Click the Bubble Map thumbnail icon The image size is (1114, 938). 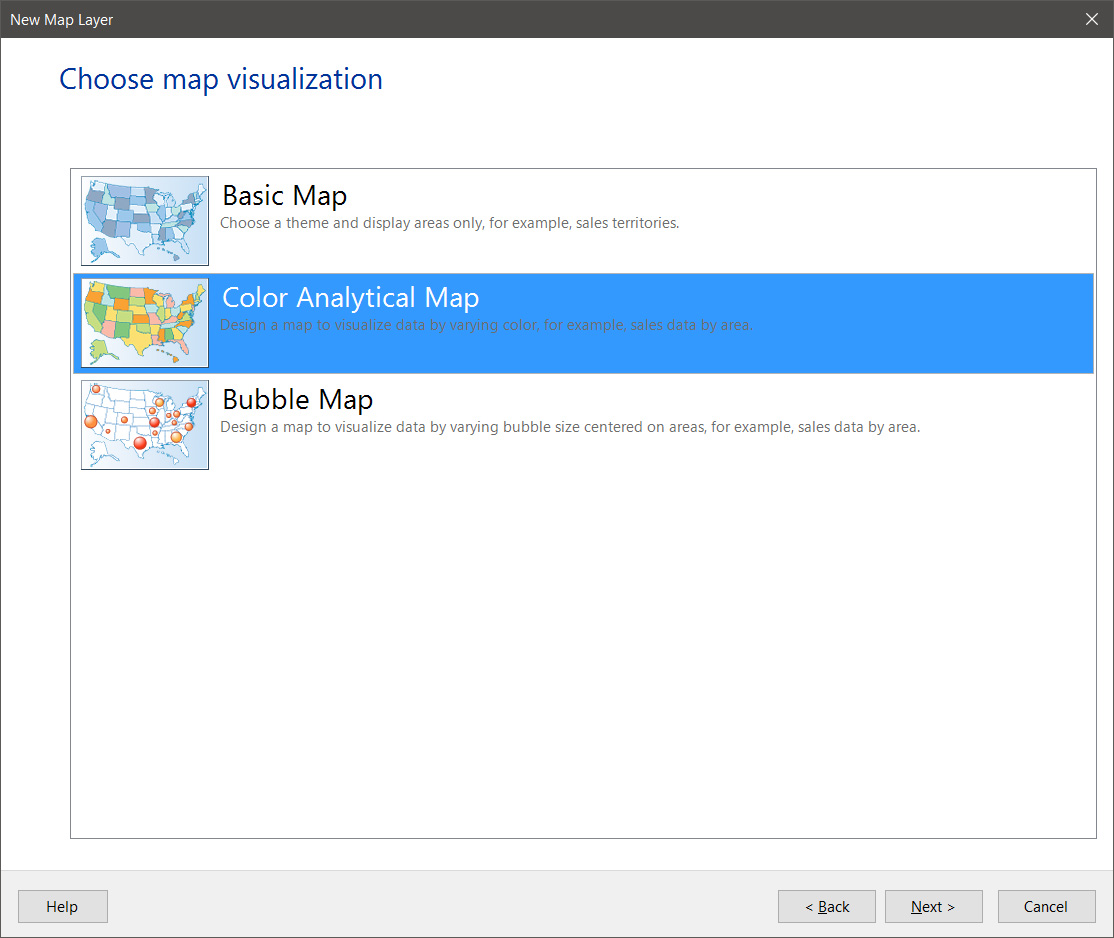(x=145, y=425)
